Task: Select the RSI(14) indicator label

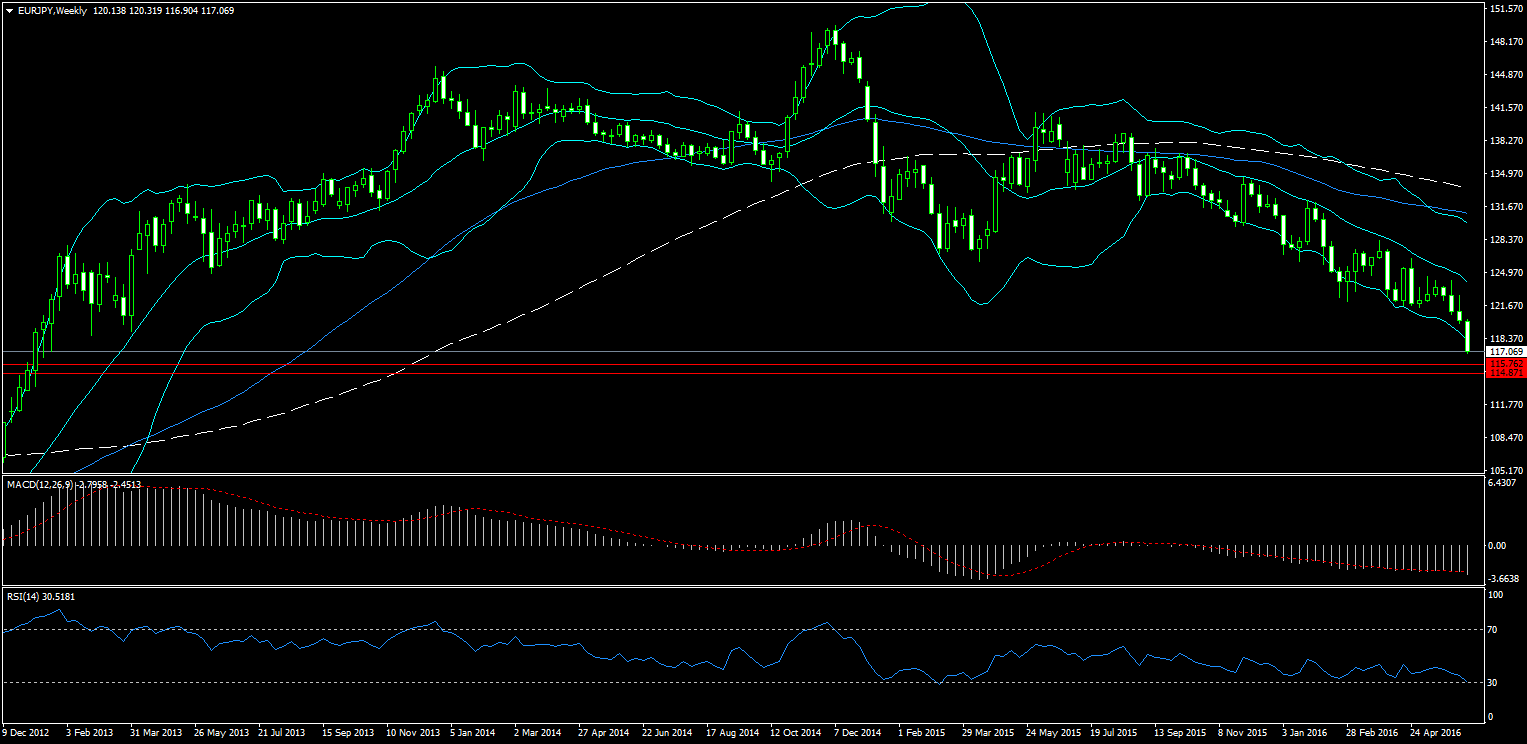Action: [26, 596]
